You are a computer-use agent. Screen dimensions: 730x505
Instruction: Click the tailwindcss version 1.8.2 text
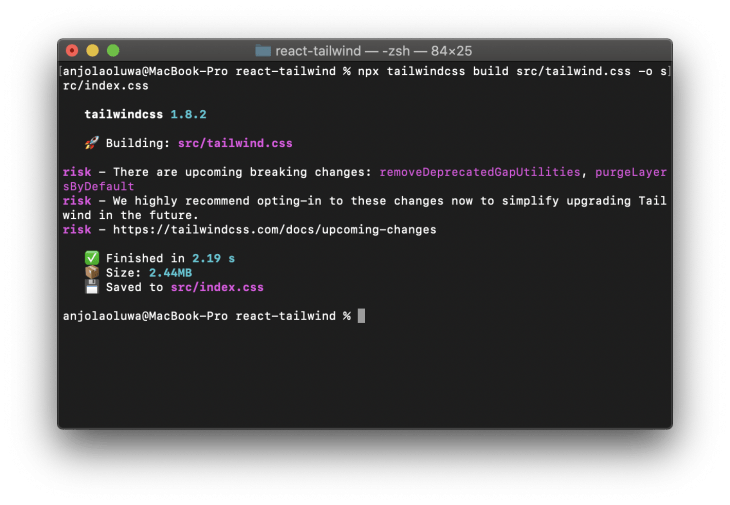coord(189,114)
